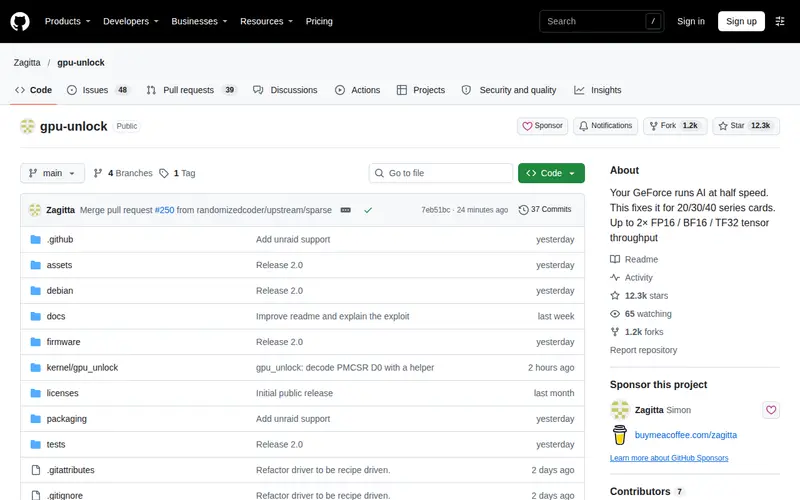Click the slash shortcut key in the search box
The height and width of the screenshot is (500, 800).
[653, 21]
